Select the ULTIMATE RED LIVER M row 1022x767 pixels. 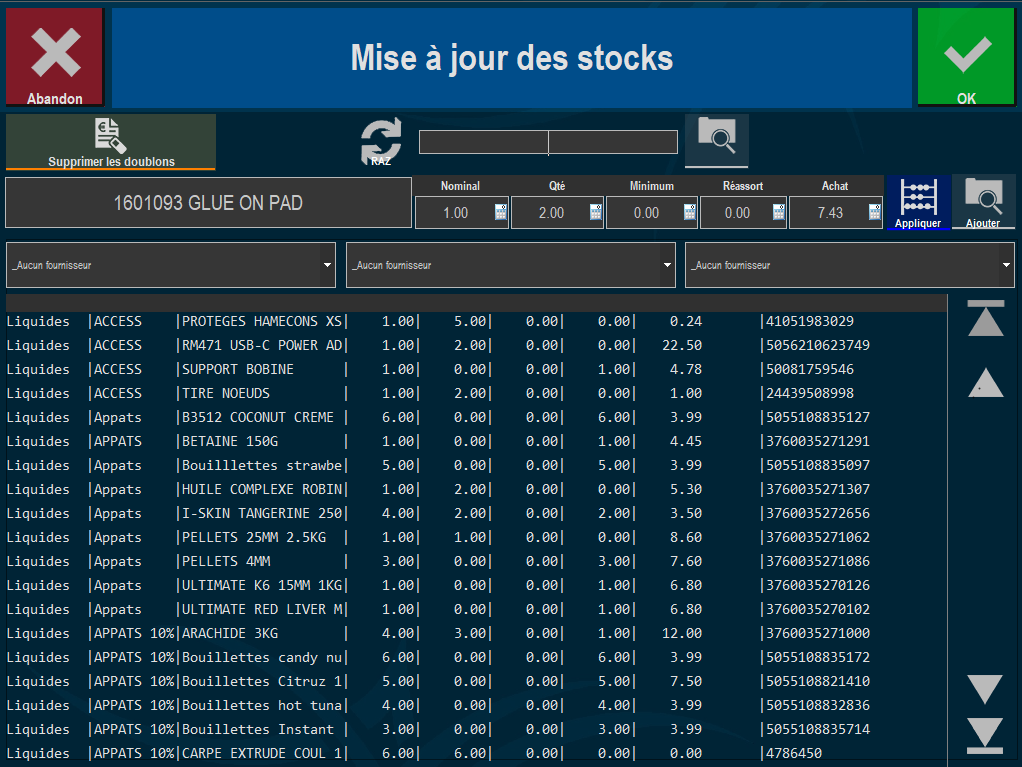pyautogui.click(x=476, y=609)
